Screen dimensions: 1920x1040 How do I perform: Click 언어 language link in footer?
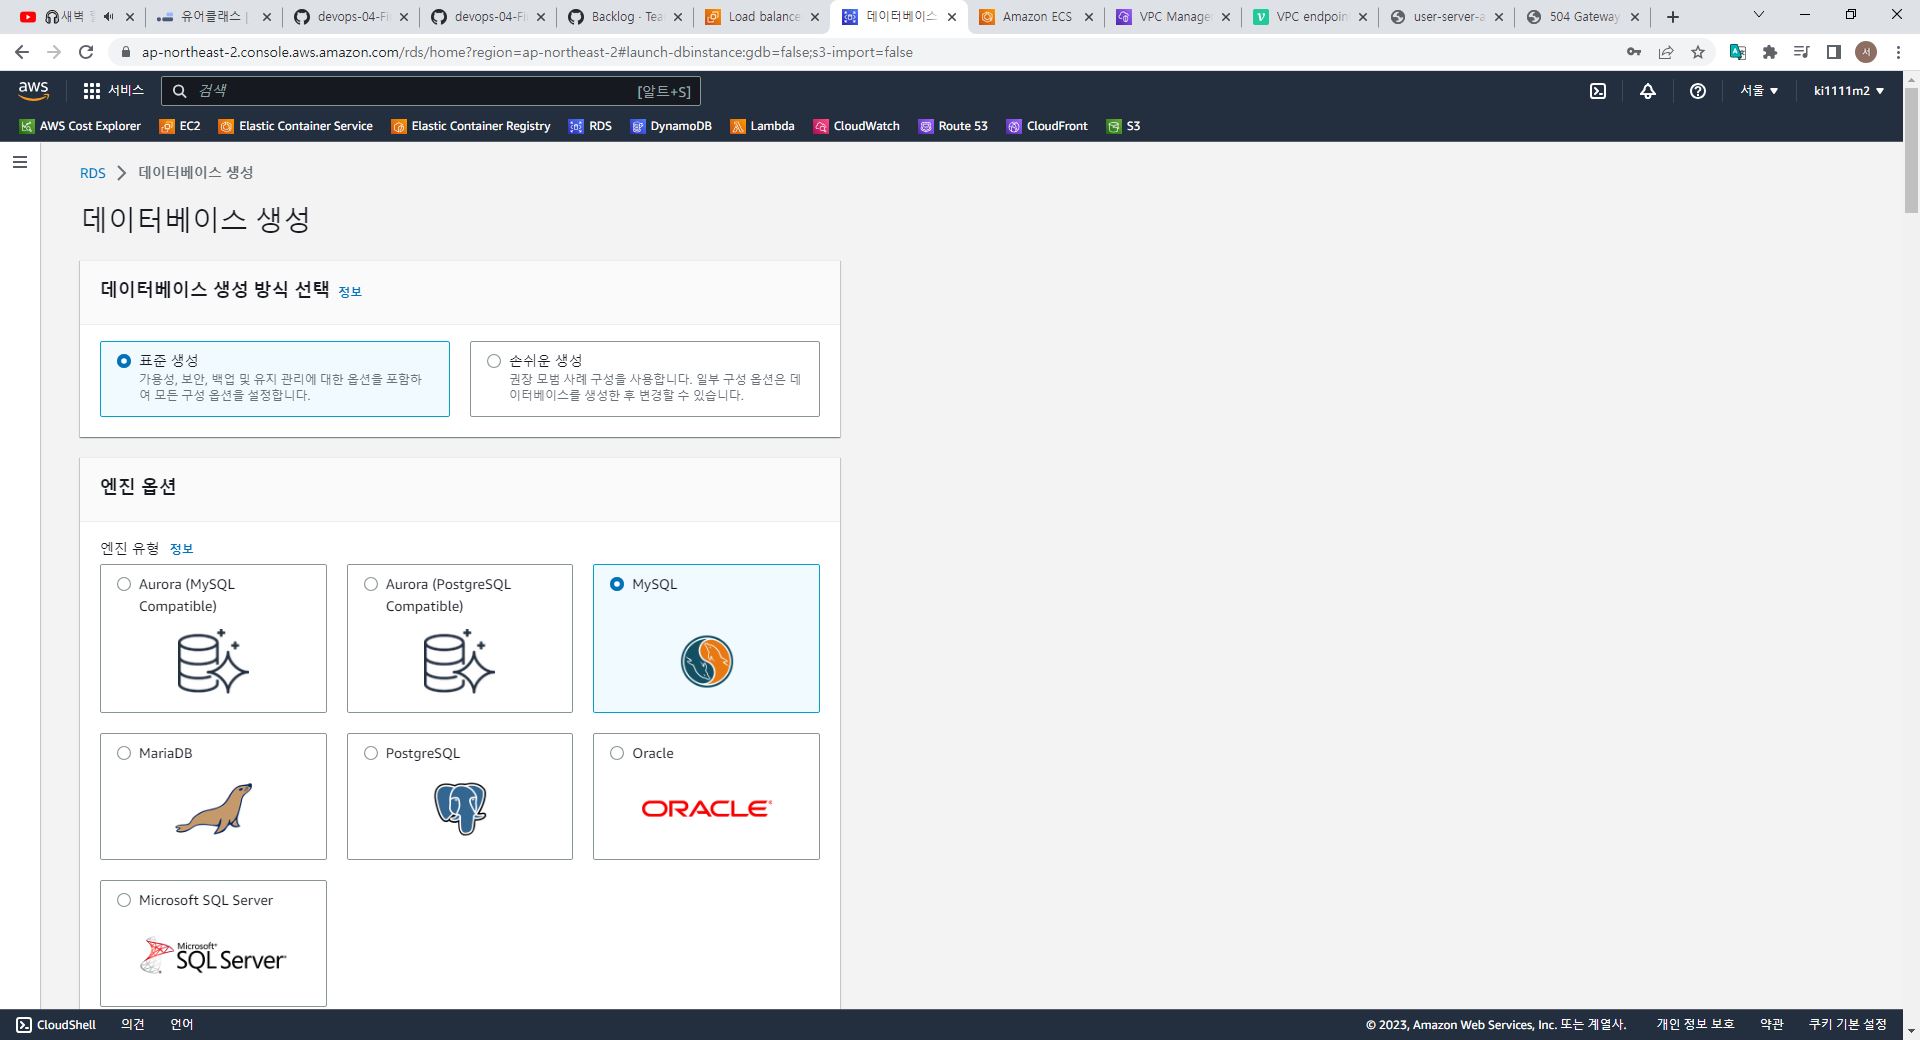[x=182, y=1025]
